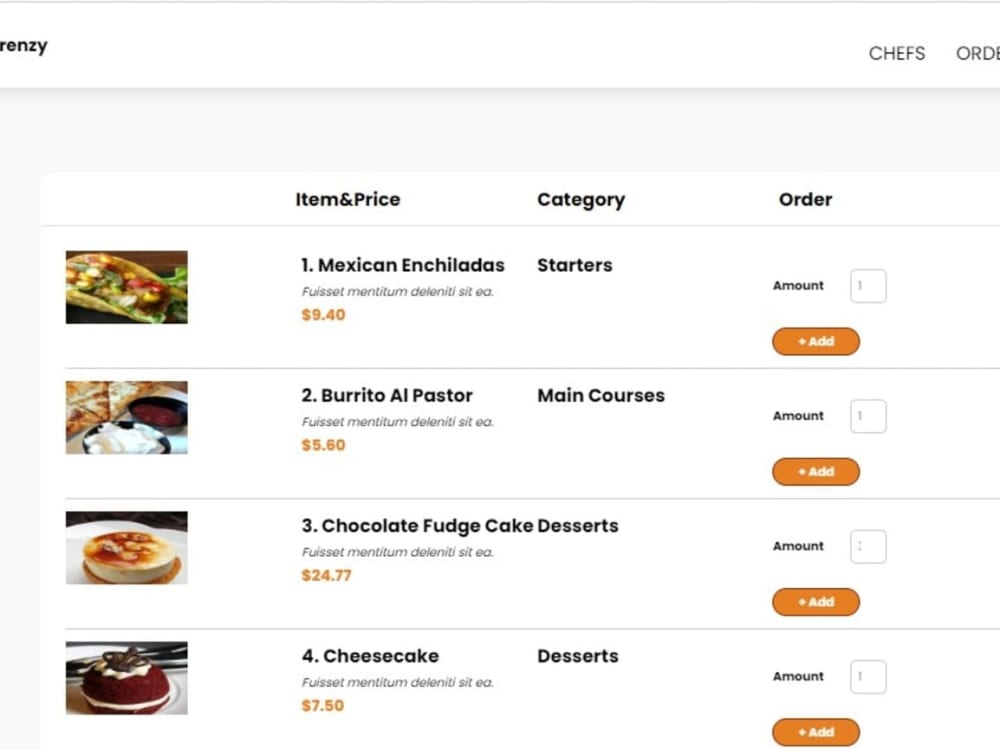Select the Cheesecake item title
The image size is (1000, 750).
[371, 656]
